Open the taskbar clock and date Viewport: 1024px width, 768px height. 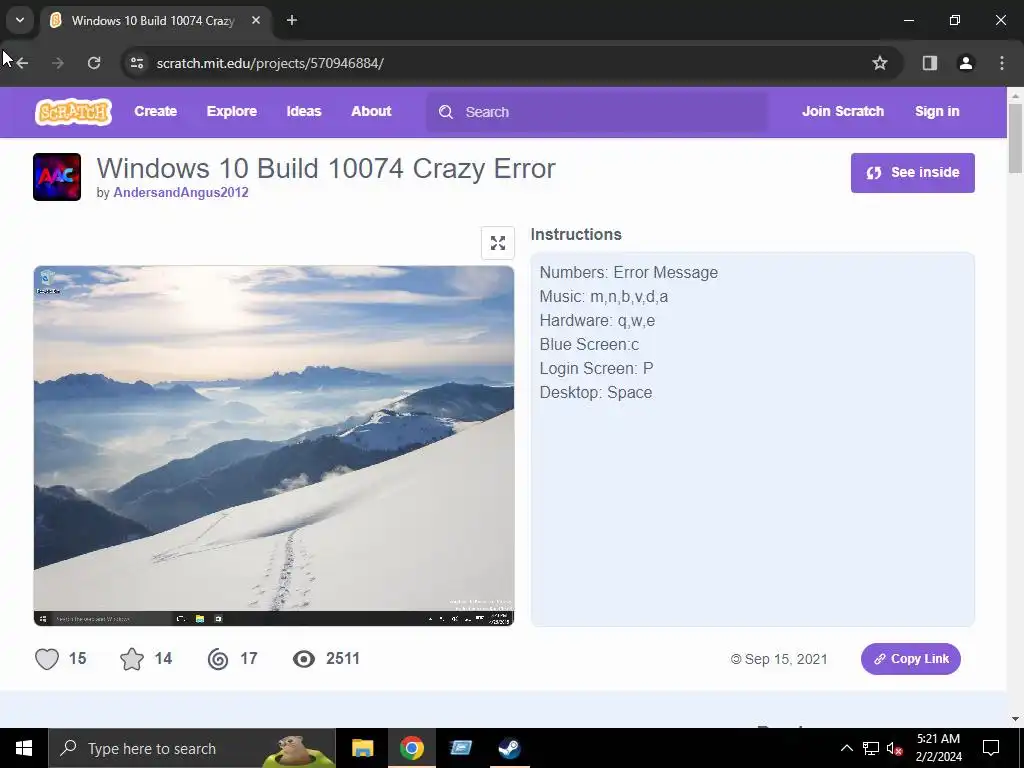point(938,748)
